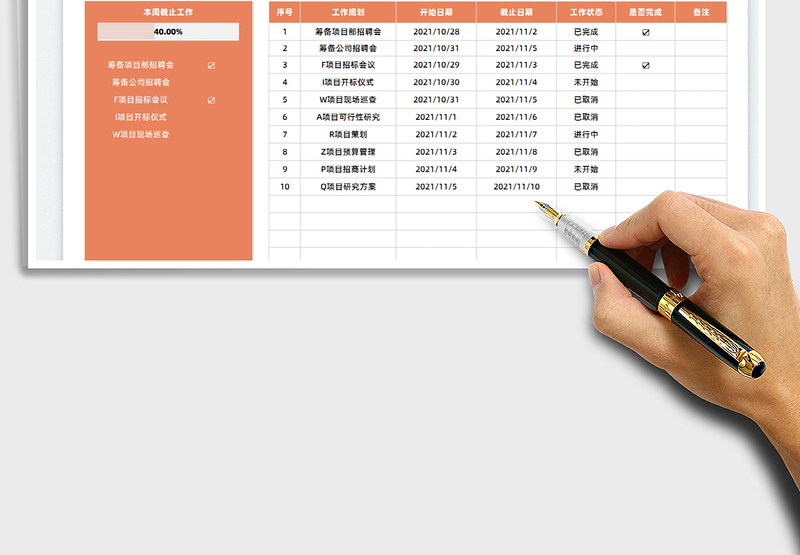
Task: Click the 本周截止工作 panel title
Action: 168,12
